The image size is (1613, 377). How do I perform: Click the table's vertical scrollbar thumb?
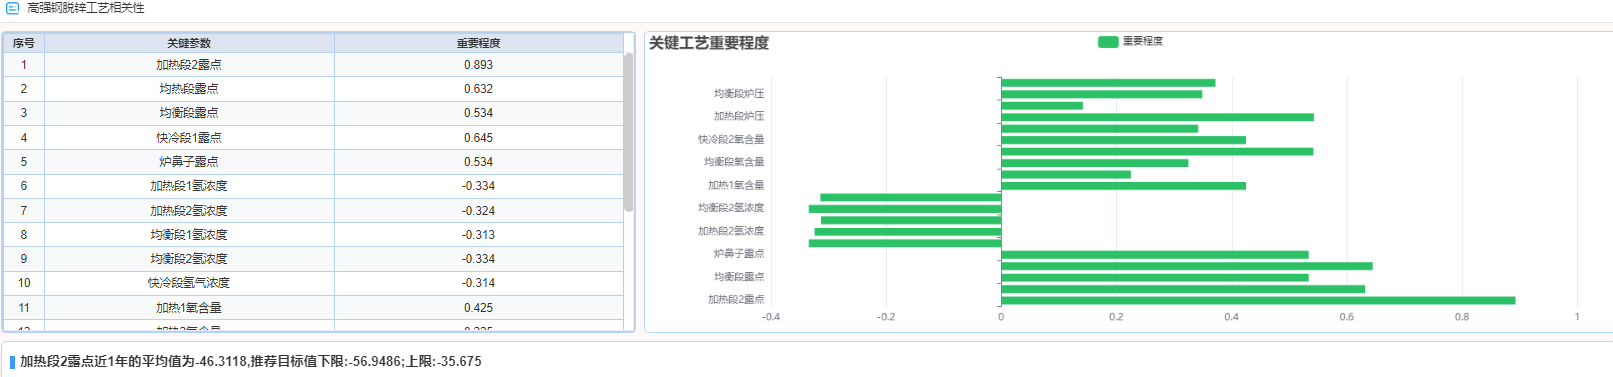(628, 132)
